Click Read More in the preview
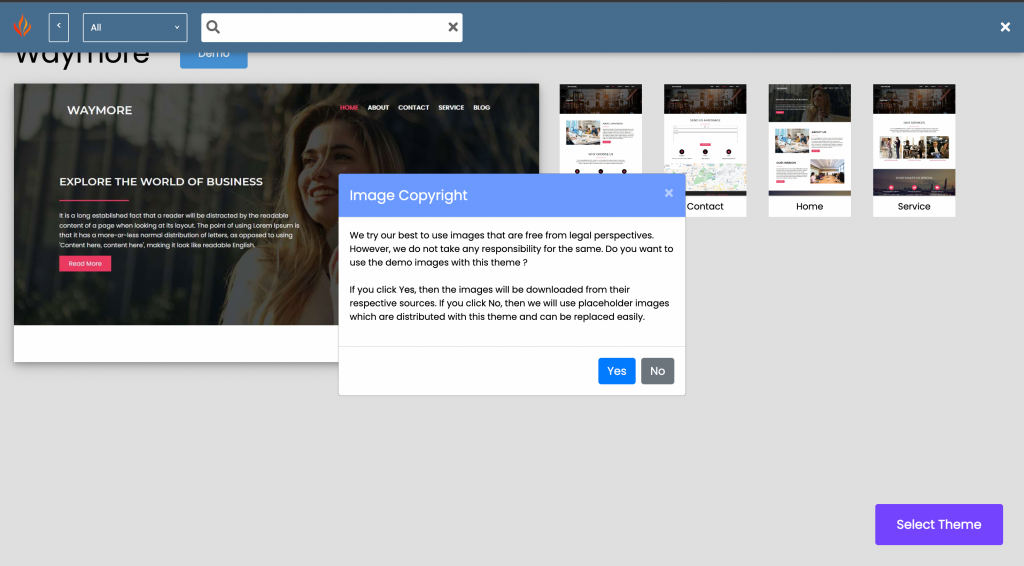The width and height of the screenshot is (1024, 566). click(x=85, y=264)
